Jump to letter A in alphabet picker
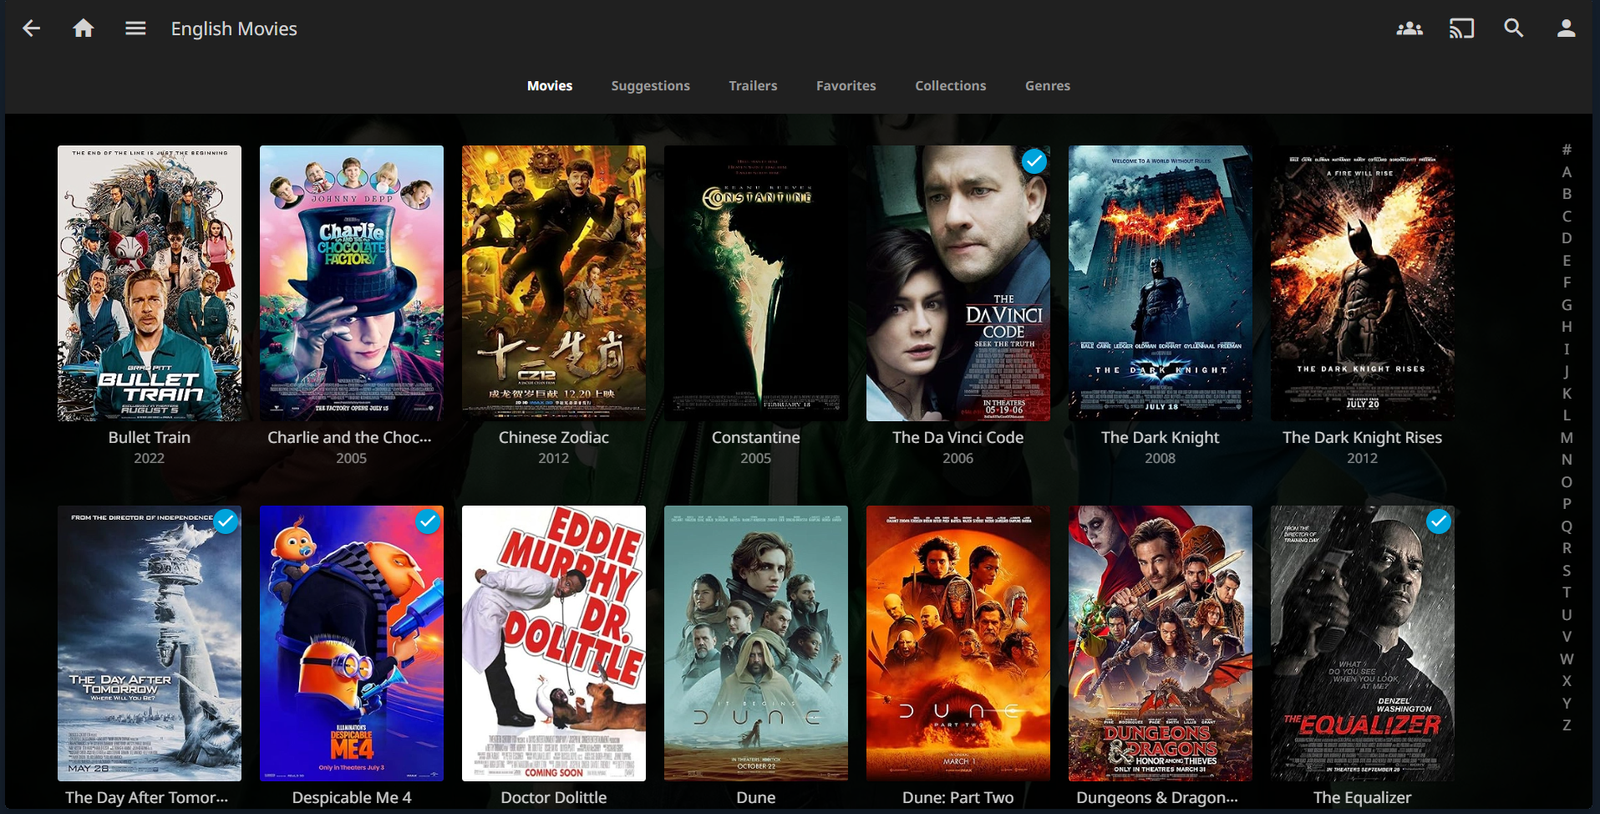This screenshot has width=1600, height=814. tap(1567, 172)
